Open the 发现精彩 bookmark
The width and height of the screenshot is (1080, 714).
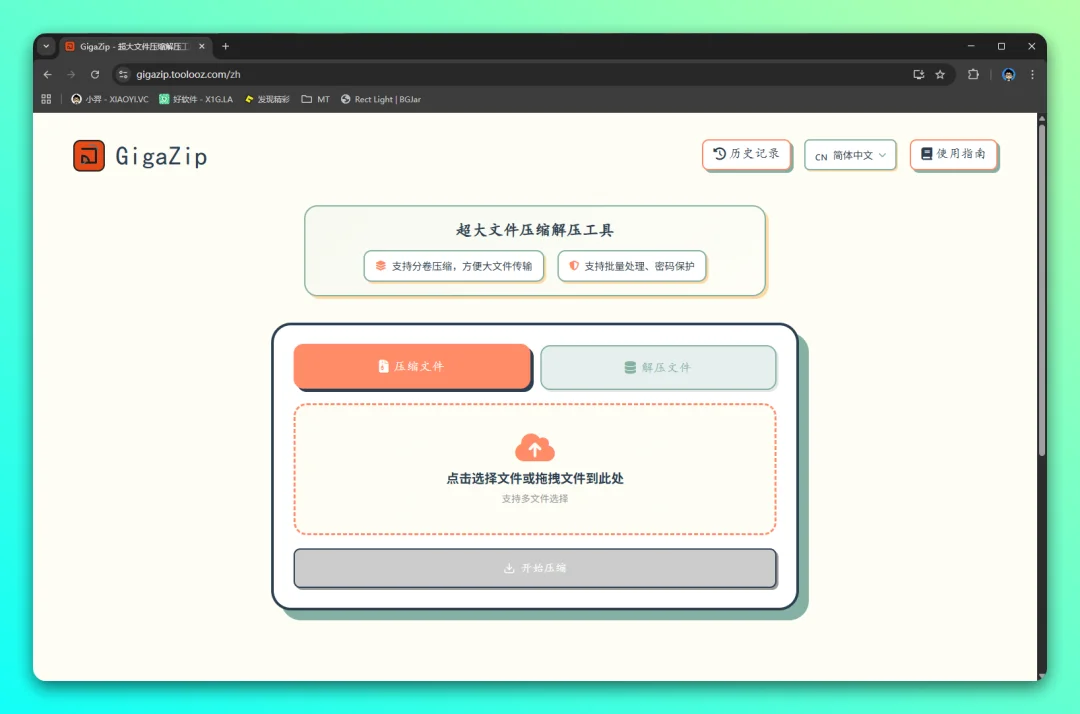click(266, 99)
